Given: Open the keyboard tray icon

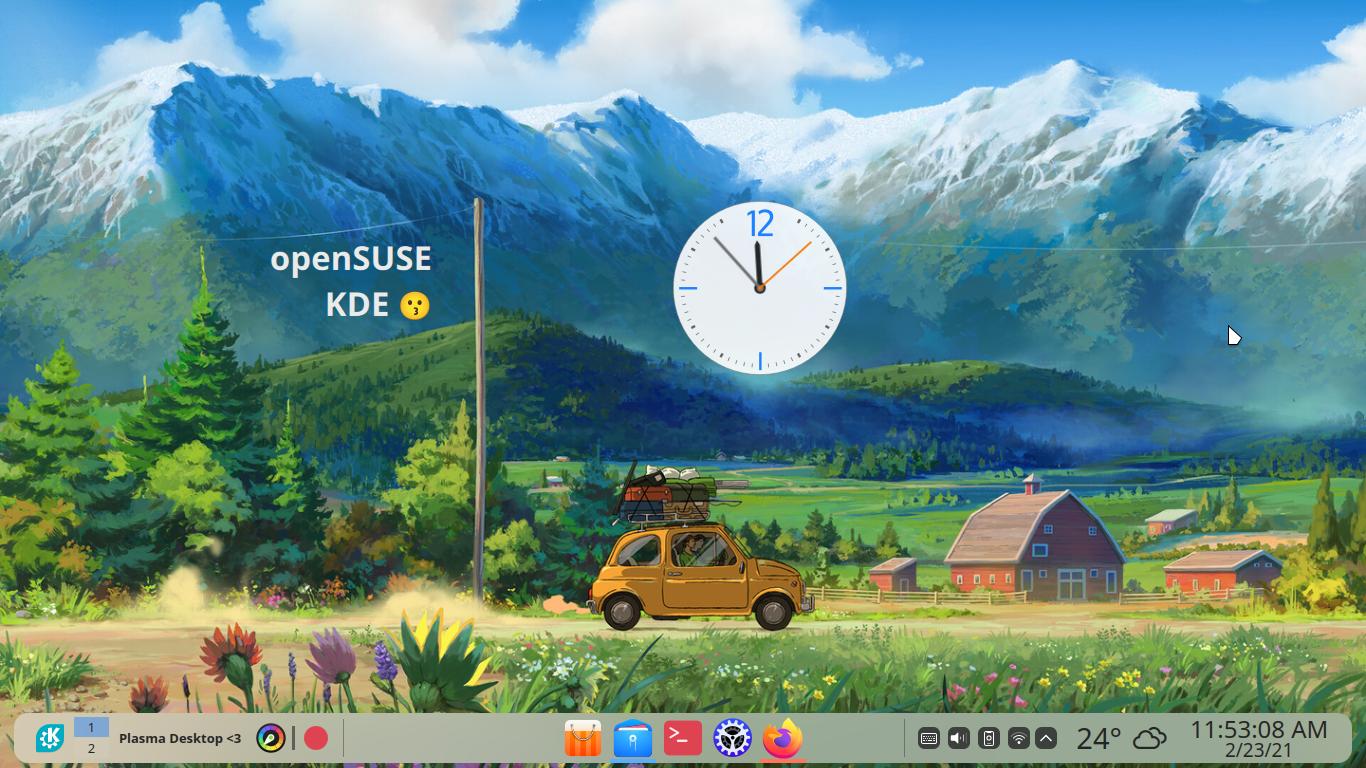Looking at the screenshot, I should pyautogui.click(x=928, y=738).
